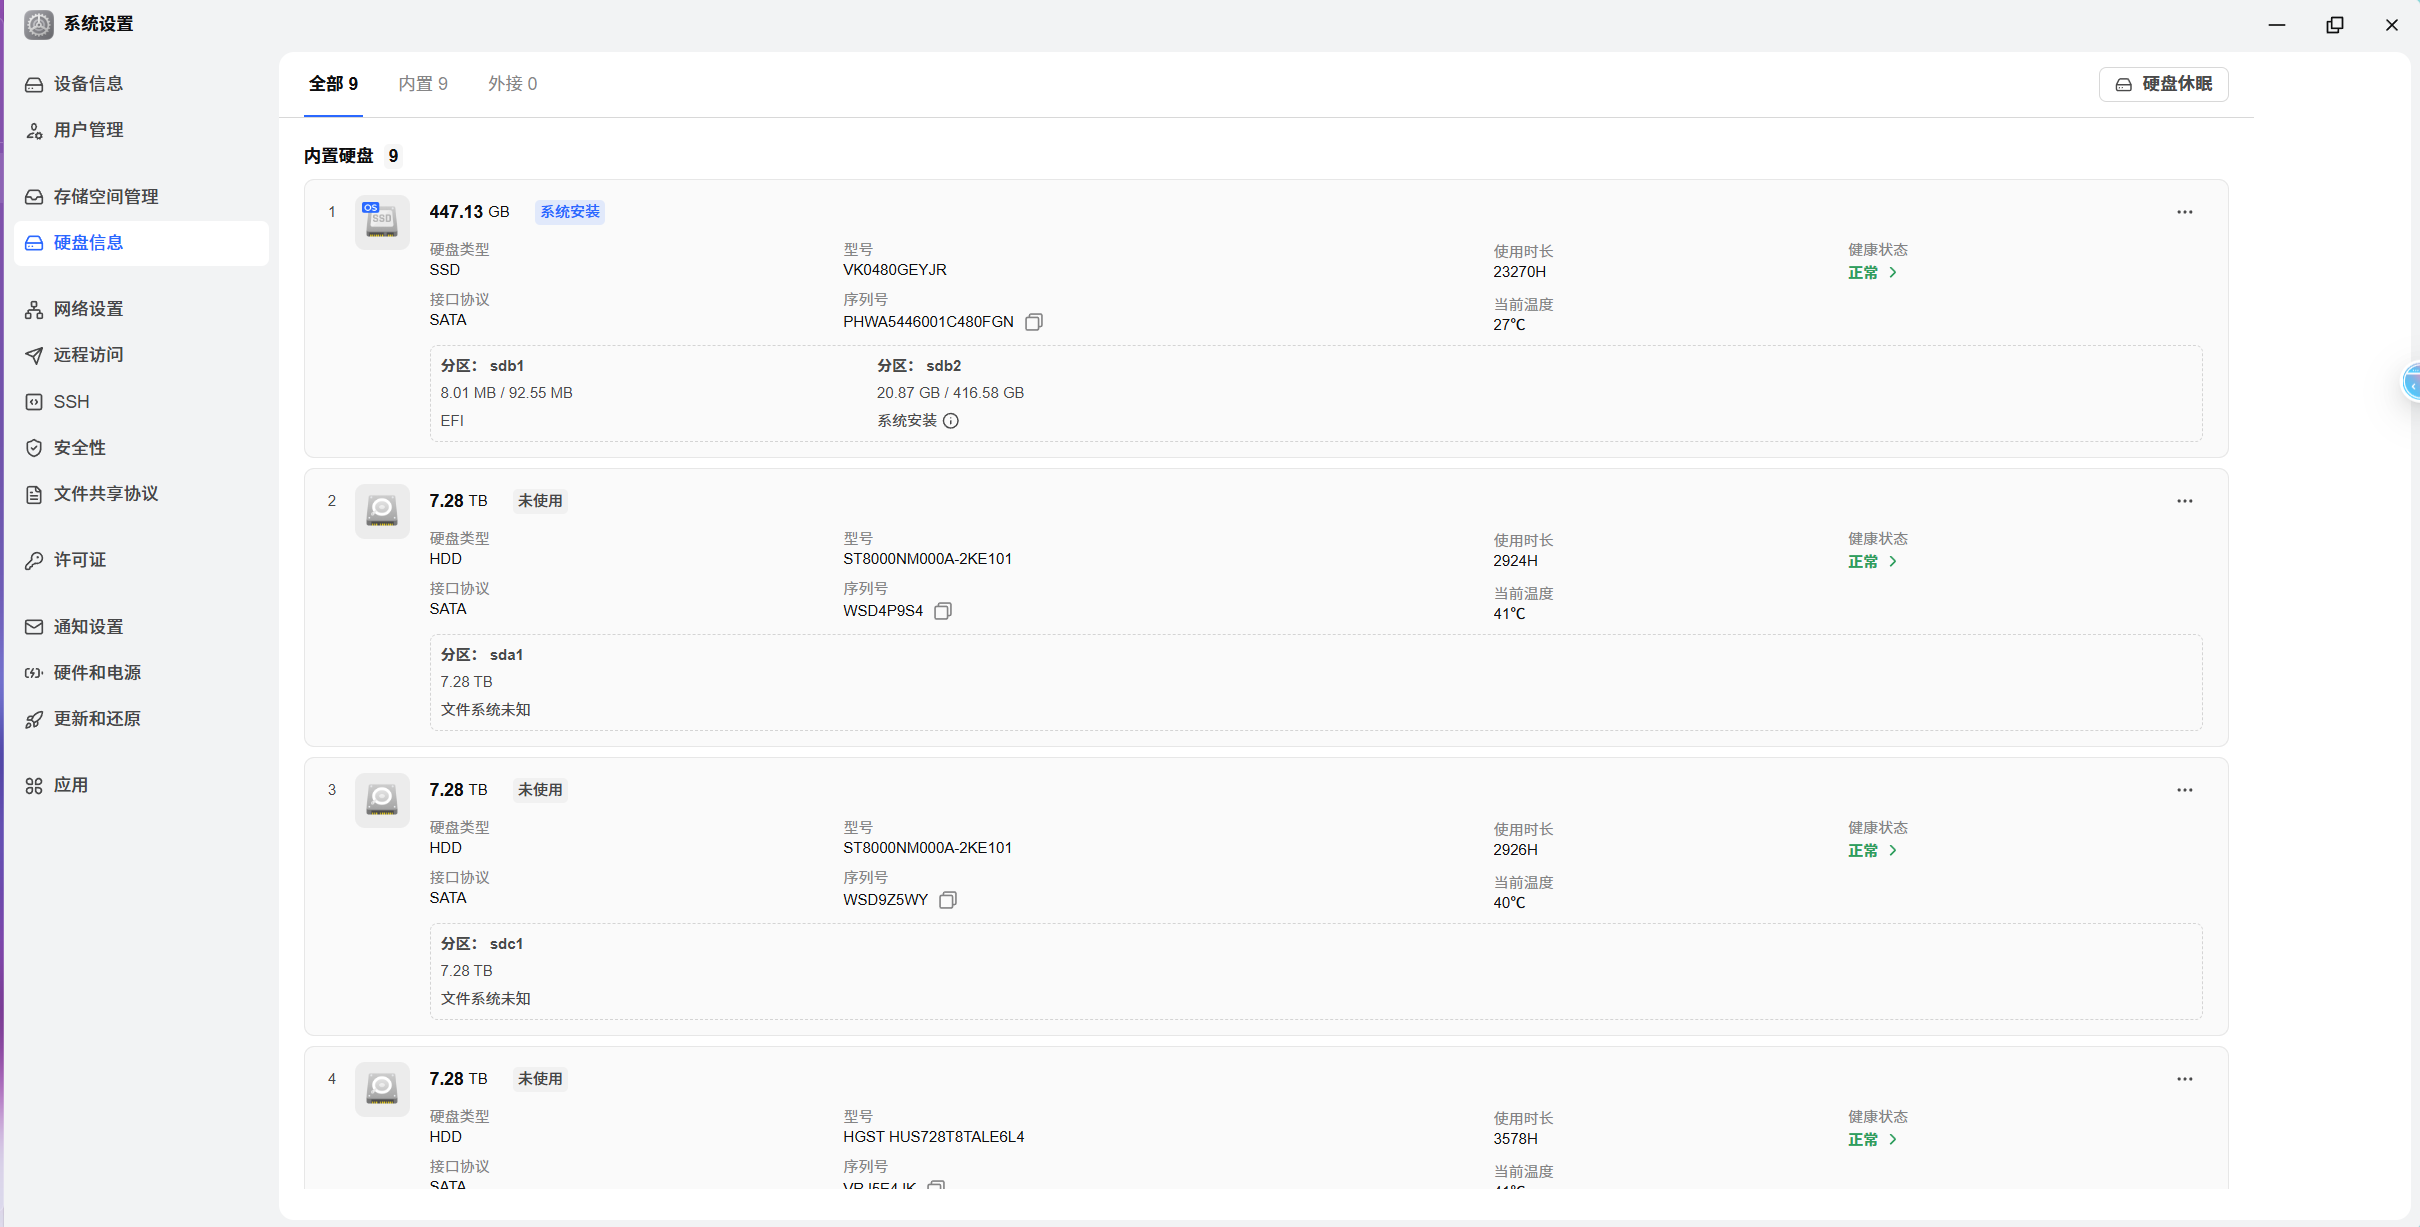
Task: Open more options menu for disk 2
Action: (2184, 501)
